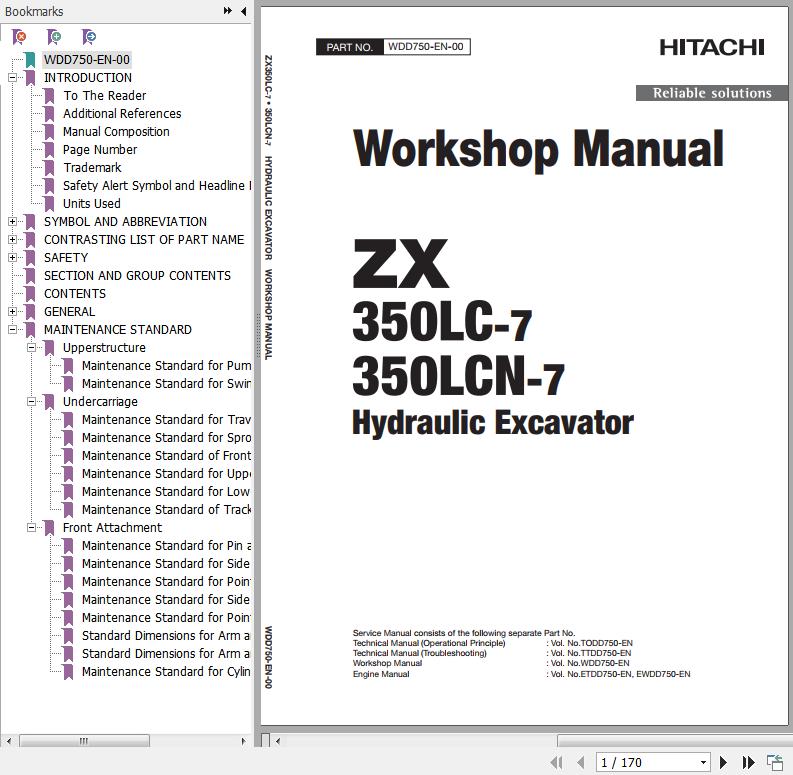This screenshot has height=775, width=793.
Task: Click the page view mode icon
Action: [775, 762]
